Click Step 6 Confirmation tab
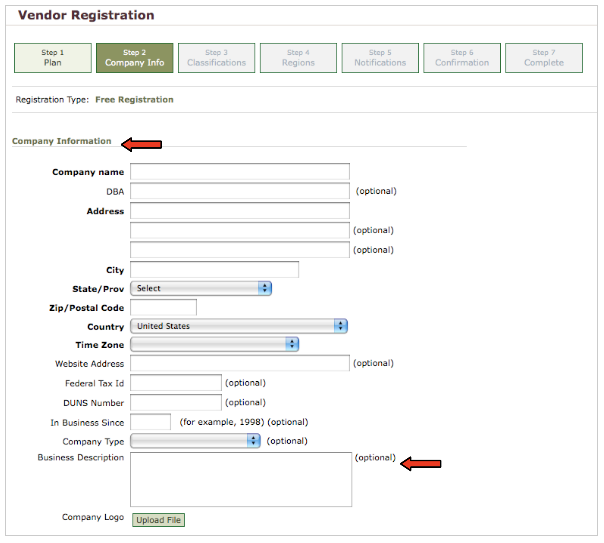 coord(461,58)
